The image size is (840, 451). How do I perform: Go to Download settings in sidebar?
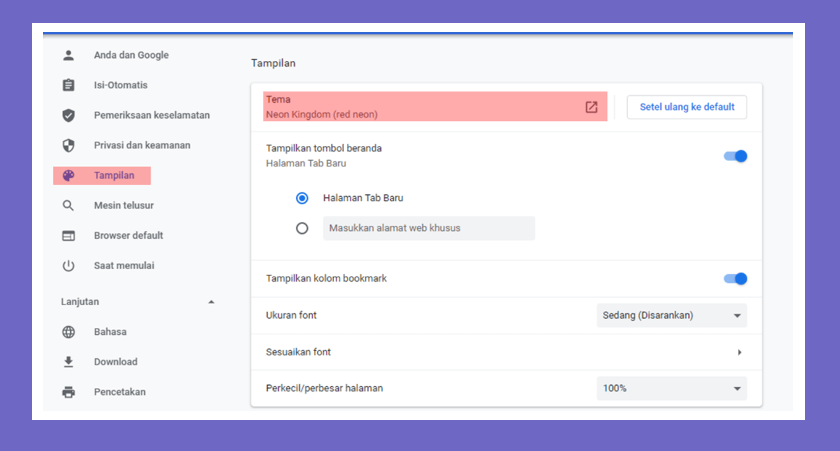(x=116, y=362)
